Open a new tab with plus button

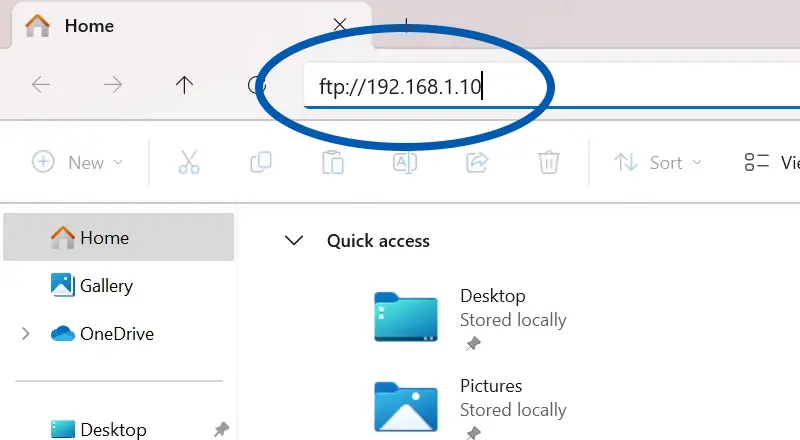[x=406, y=25]
